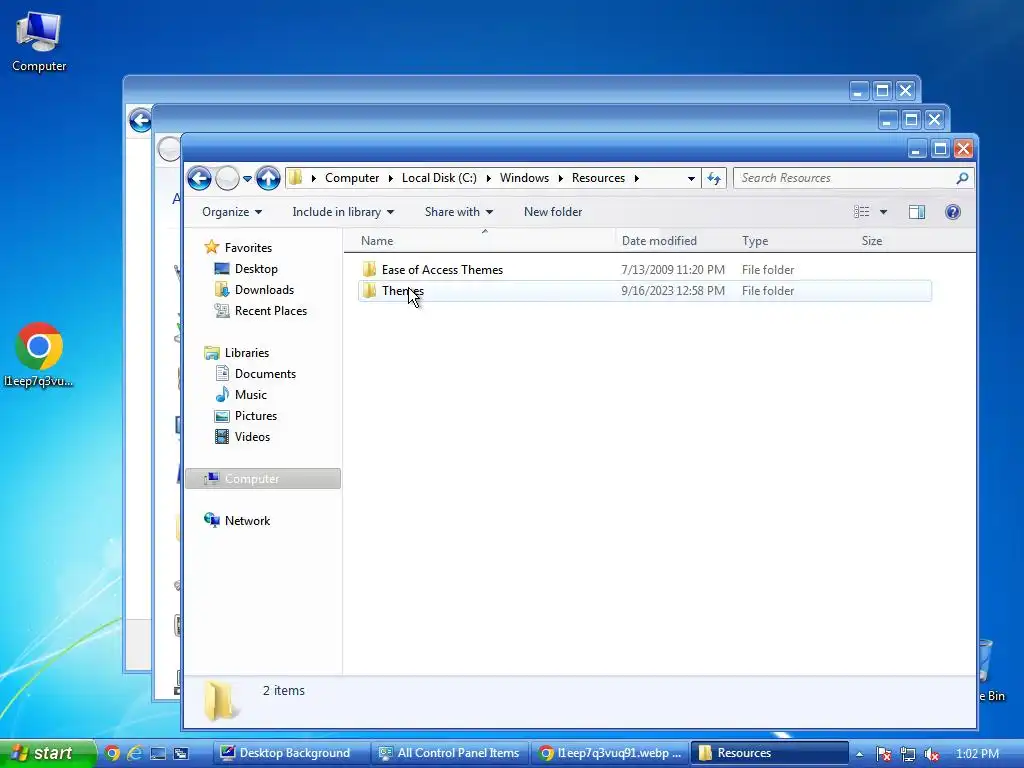Viewport: 1024px width, 768px height.
Task: Sort by the Name column header
Action: pos(480,240)
